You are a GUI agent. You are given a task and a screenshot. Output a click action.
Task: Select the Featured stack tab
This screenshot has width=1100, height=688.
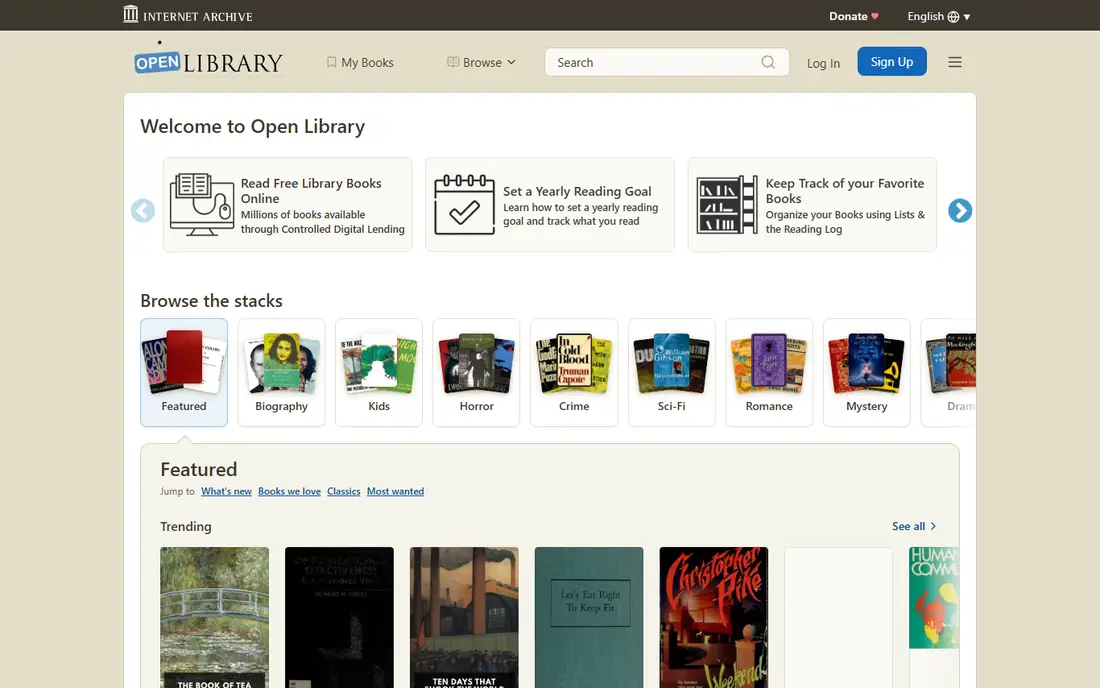point(184,372)
